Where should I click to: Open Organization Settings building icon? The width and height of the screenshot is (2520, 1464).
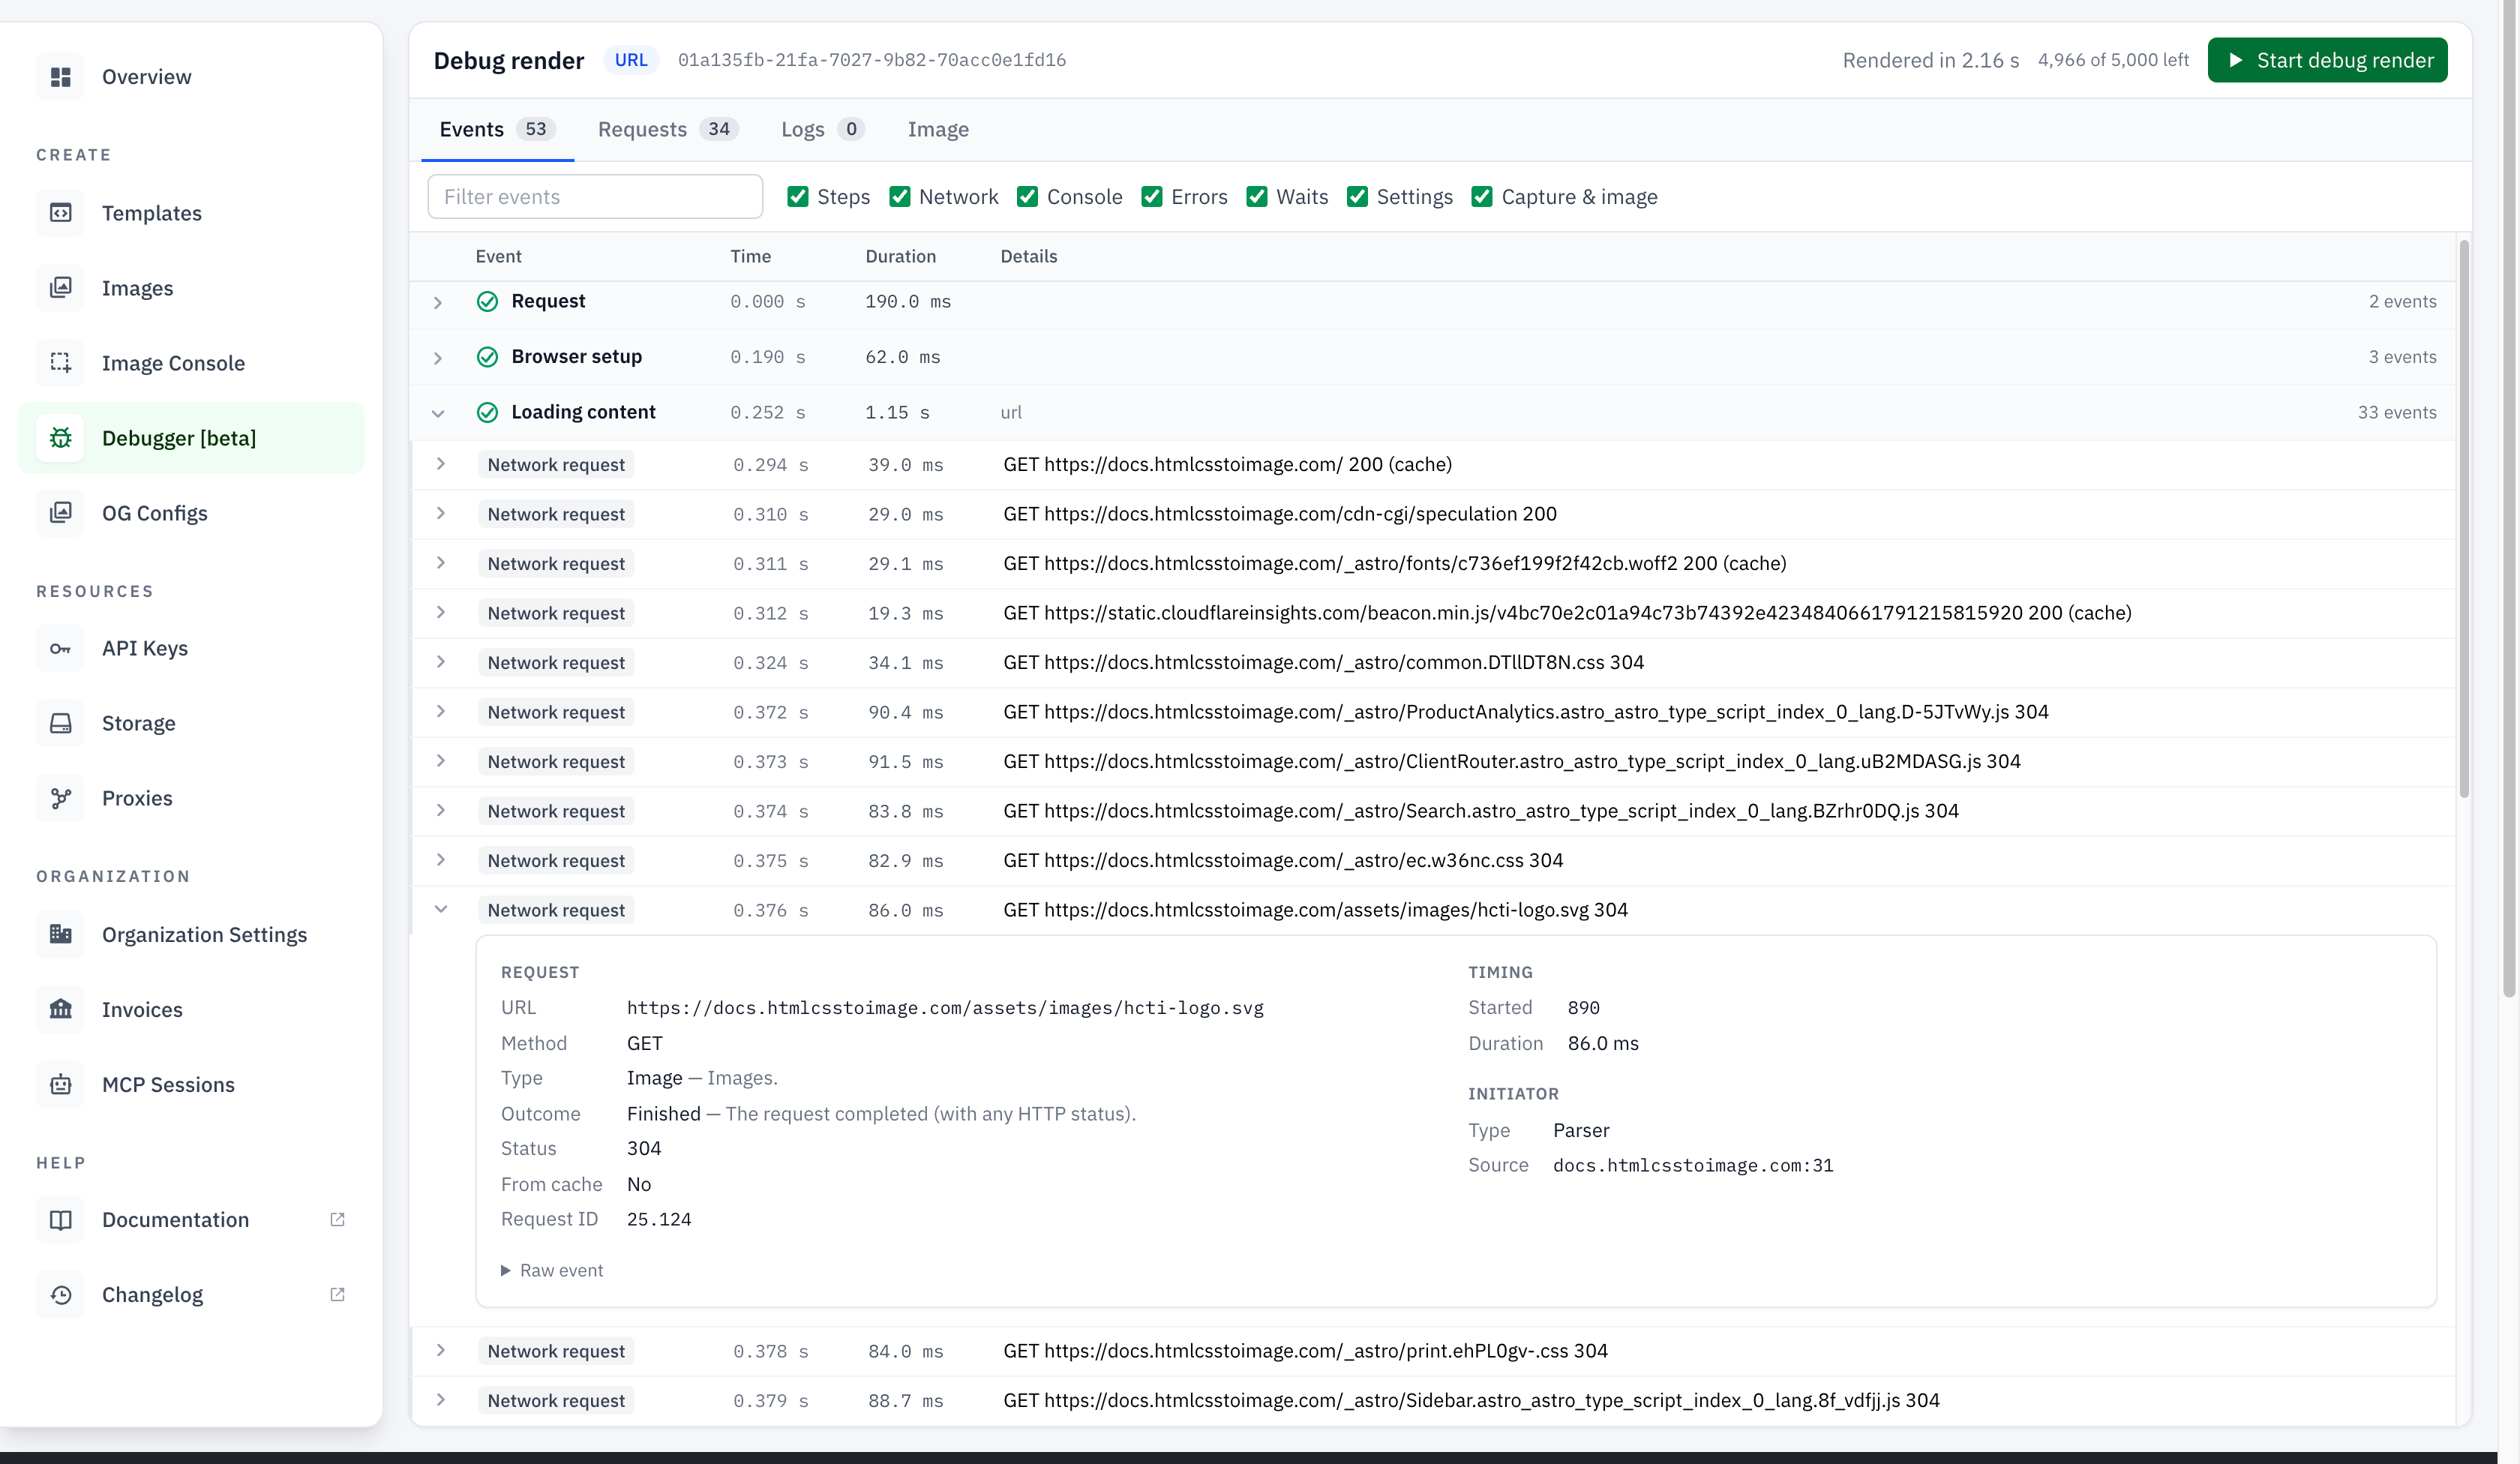pyautogui.click(x=61, y=934)
